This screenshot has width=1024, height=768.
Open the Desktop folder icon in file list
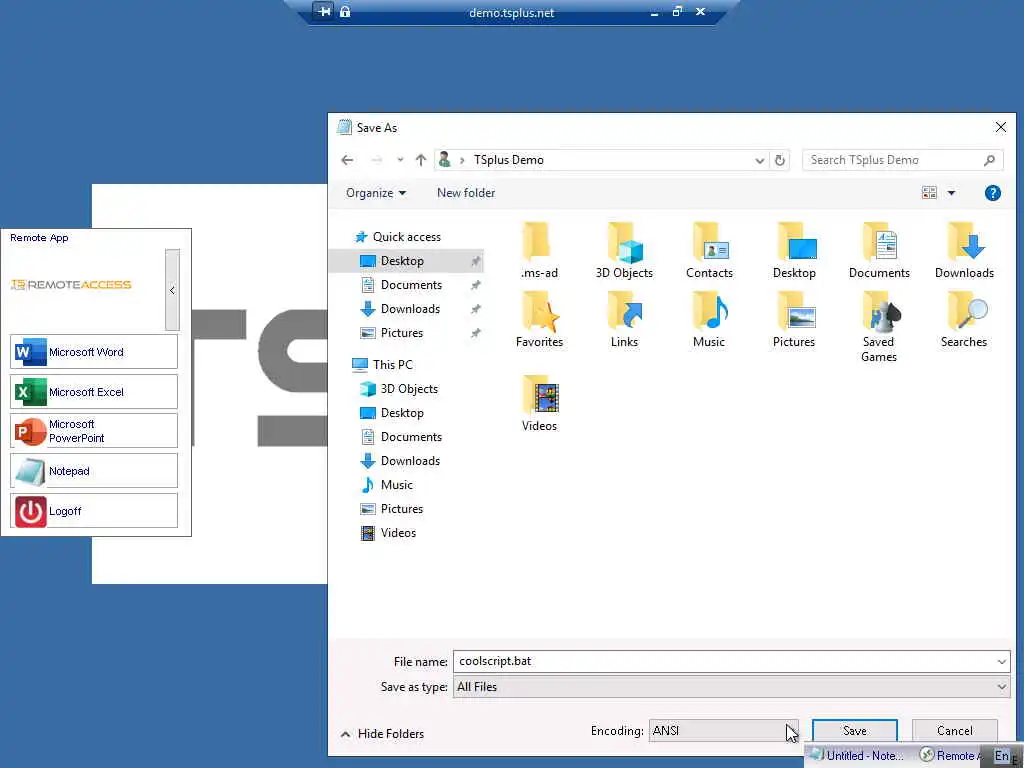pyautogui.click(x=794, y=251)
